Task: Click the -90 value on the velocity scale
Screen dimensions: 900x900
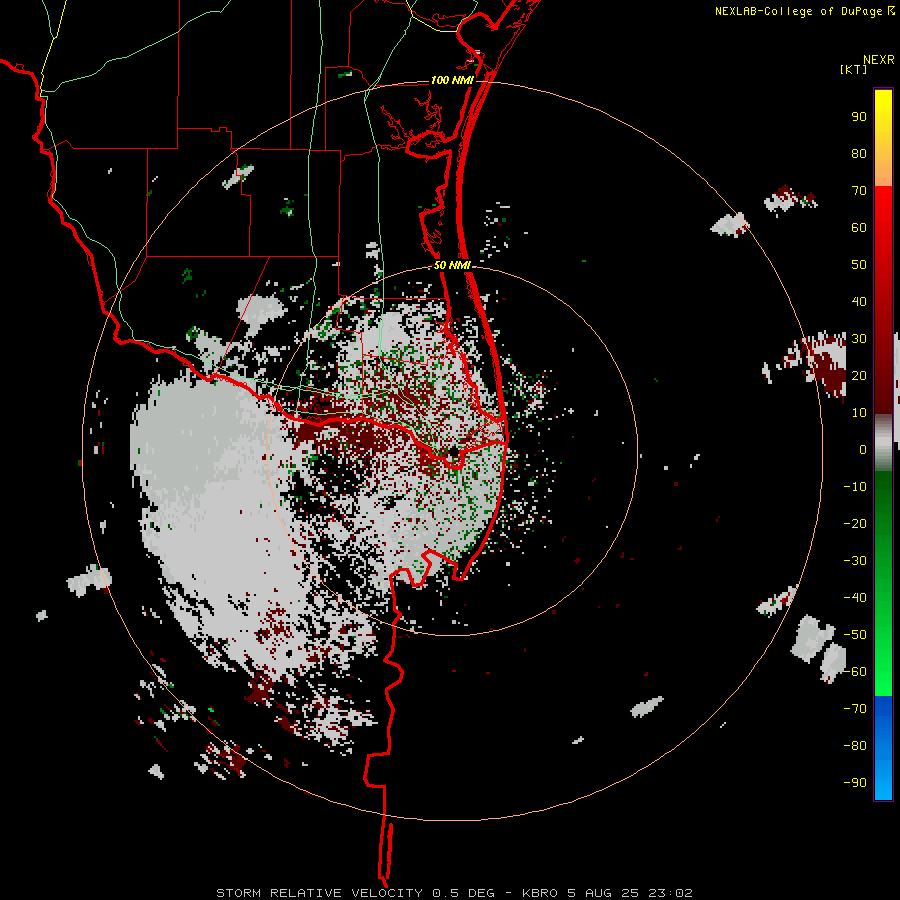Action: 855,783
